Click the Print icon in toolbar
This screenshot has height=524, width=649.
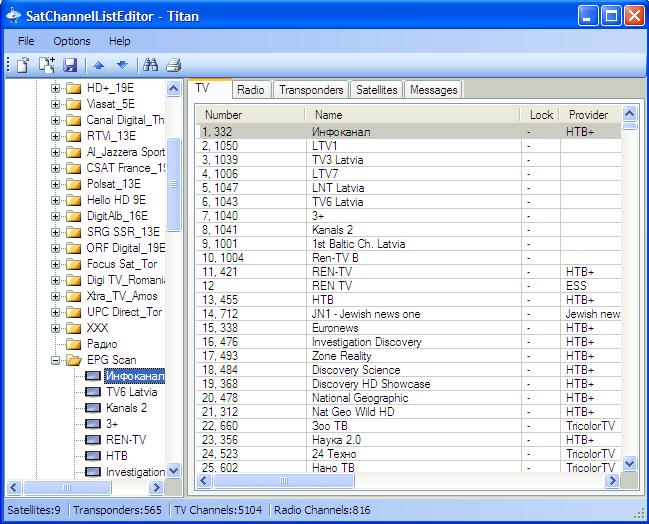tap(173, 65)
